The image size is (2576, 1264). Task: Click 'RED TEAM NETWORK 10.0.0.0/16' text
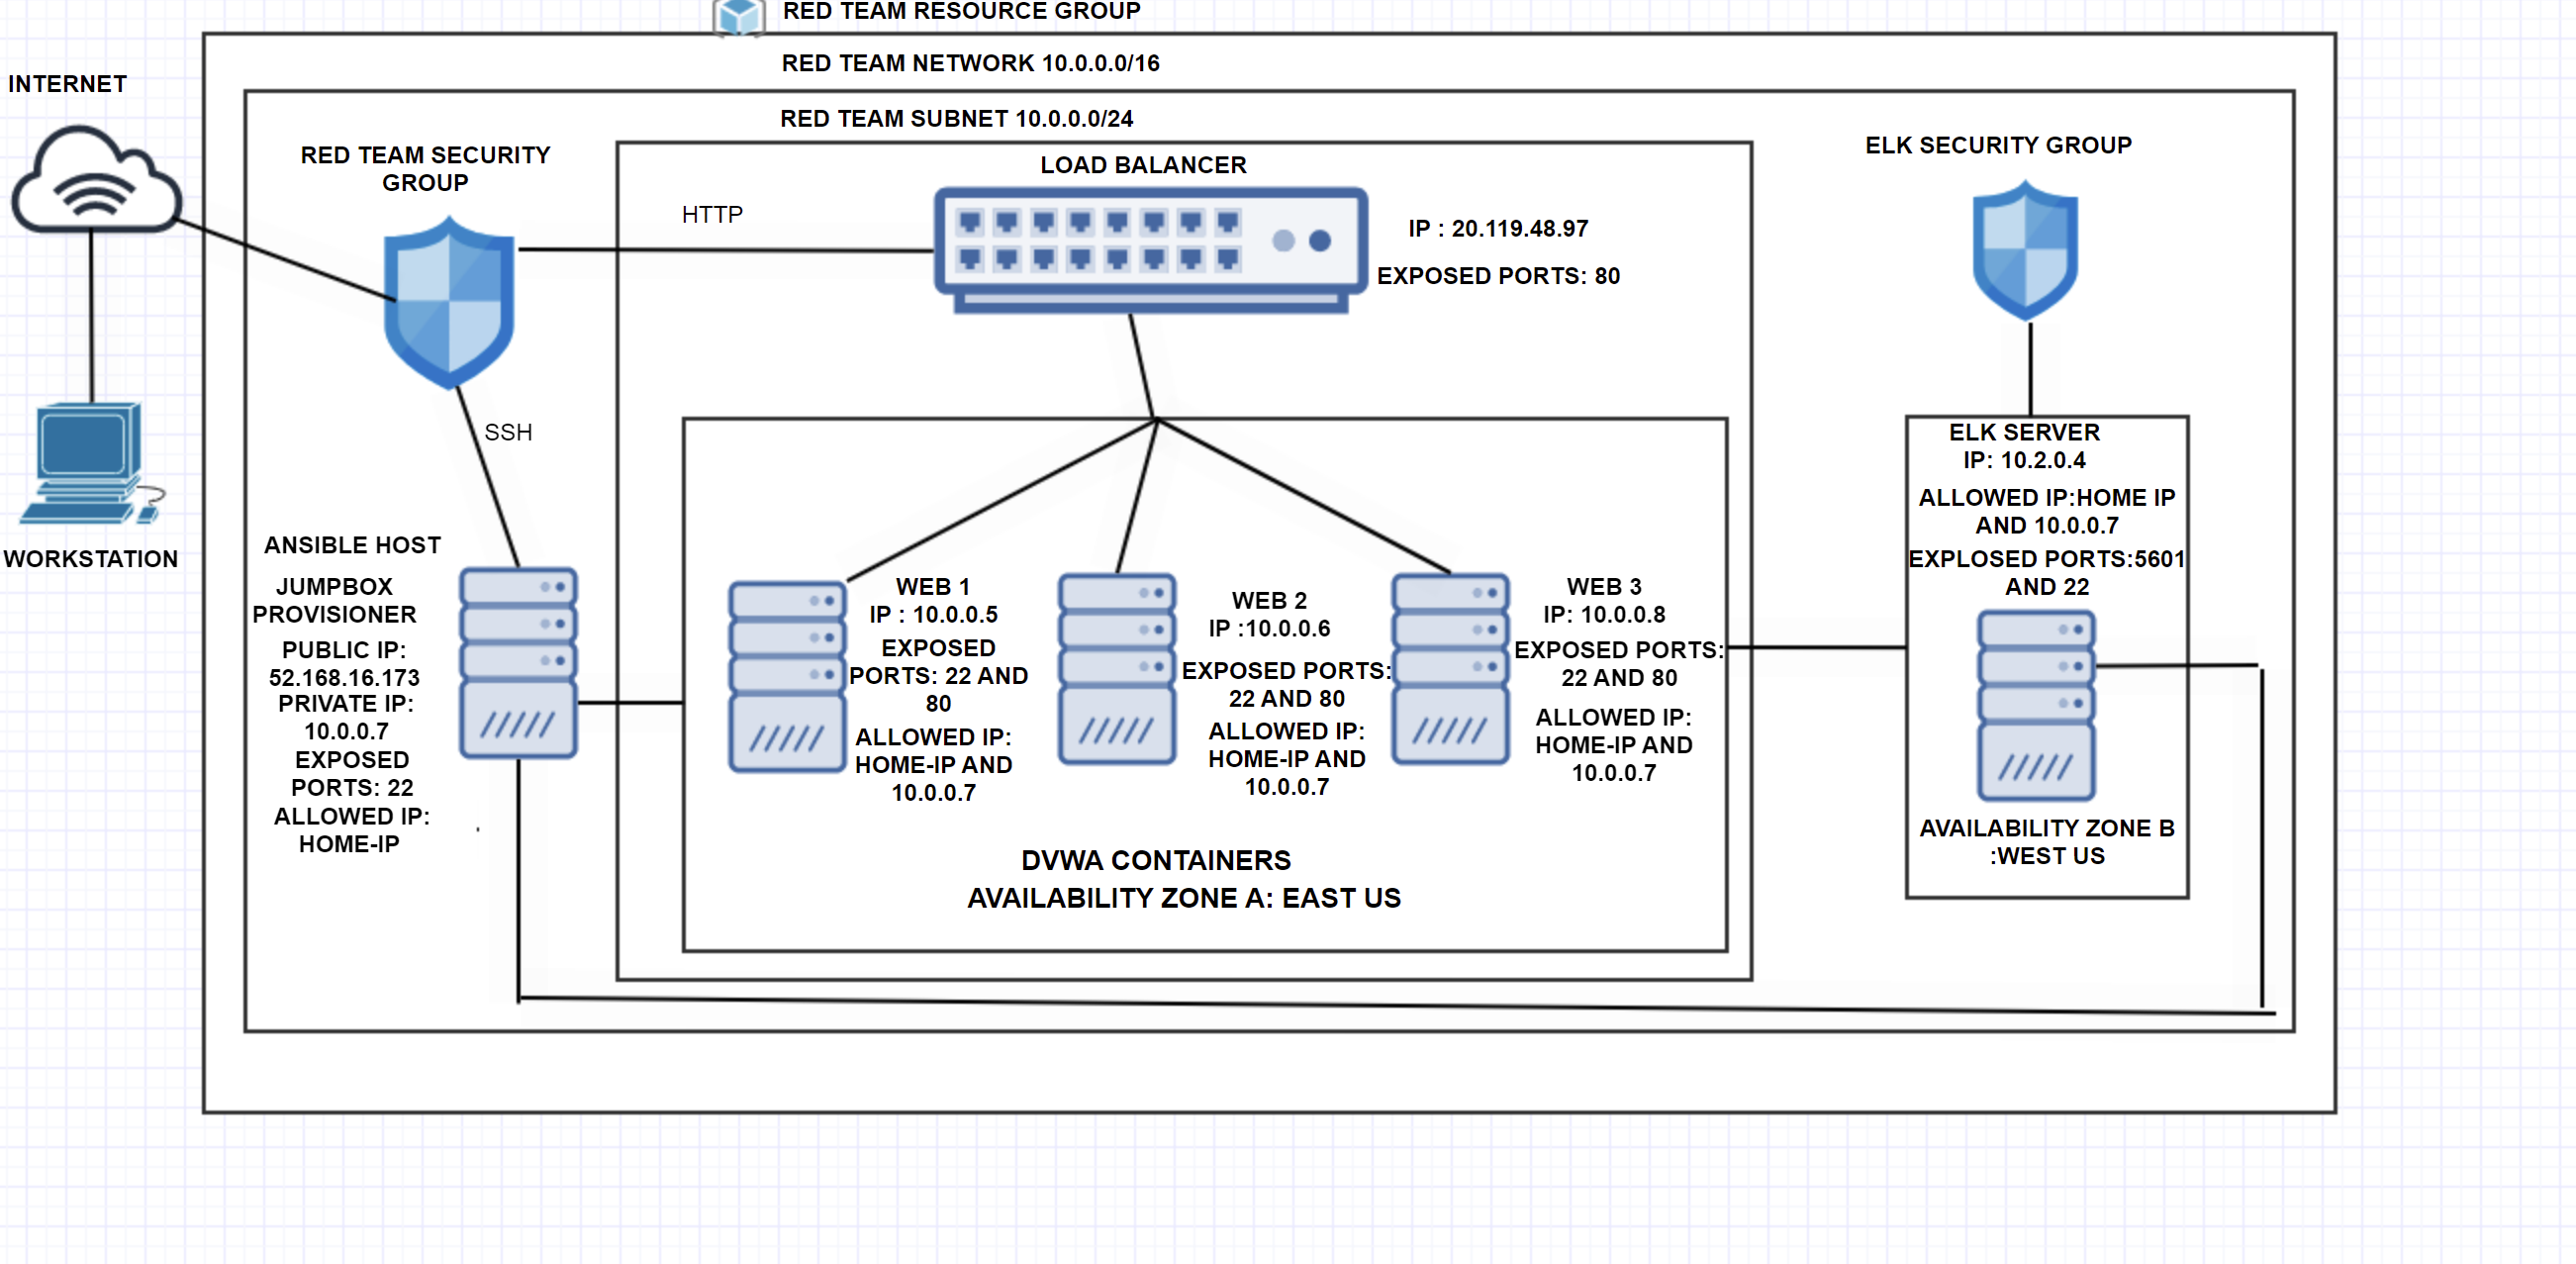tap(970, 63)
